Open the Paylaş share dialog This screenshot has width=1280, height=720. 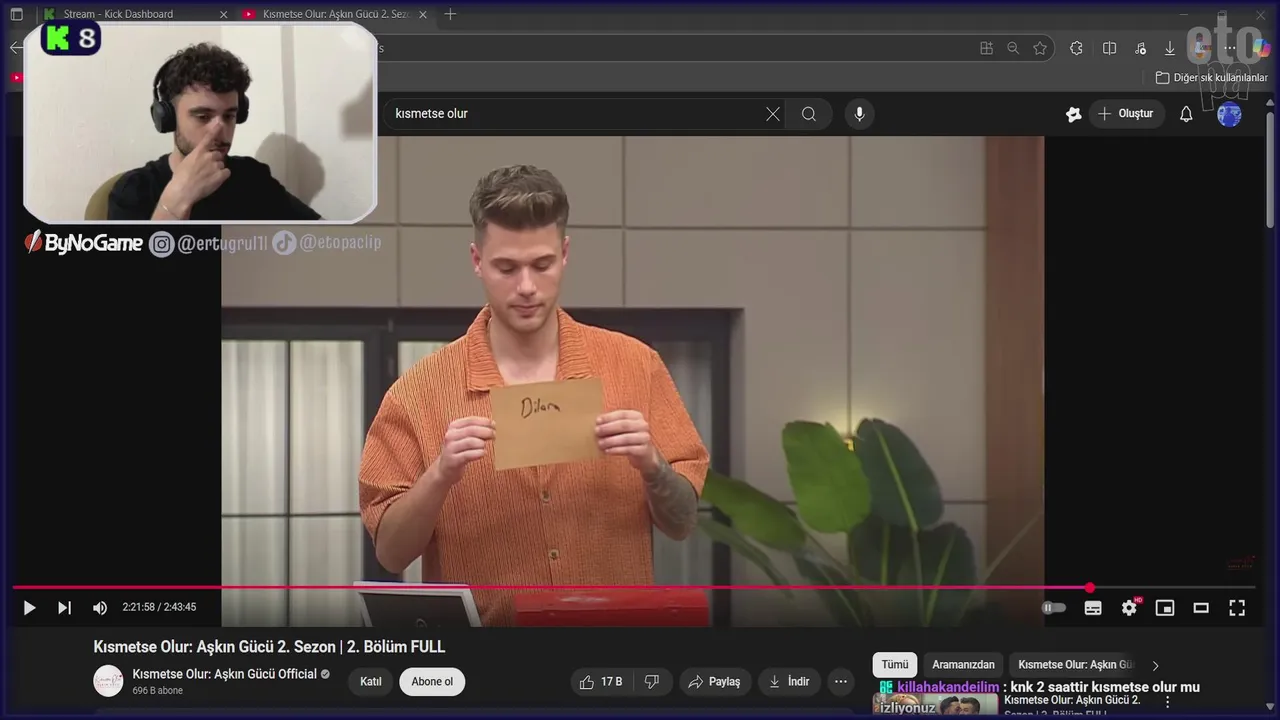pos(715,682)
